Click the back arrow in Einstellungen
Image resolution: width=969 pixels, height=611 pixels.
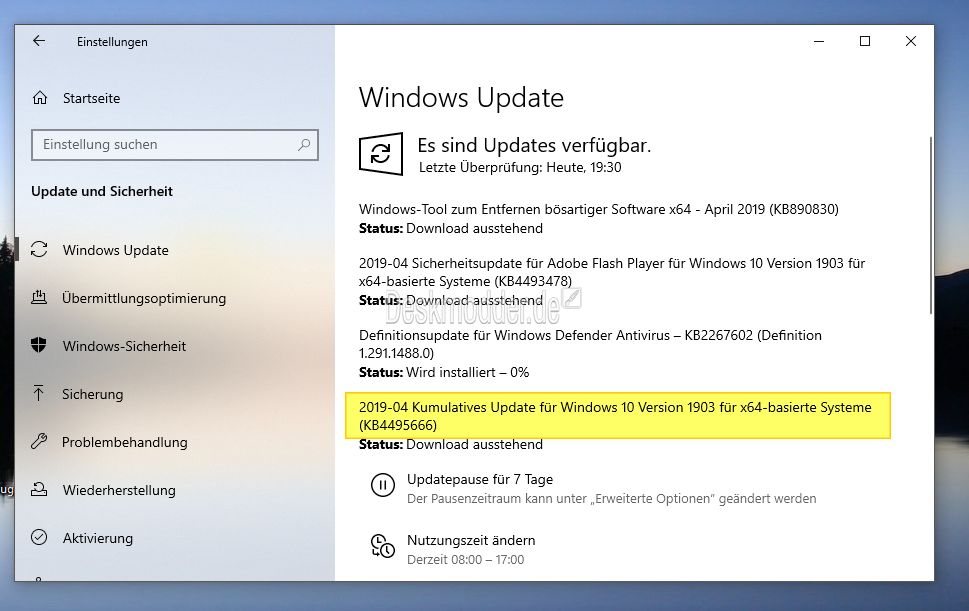39,41
